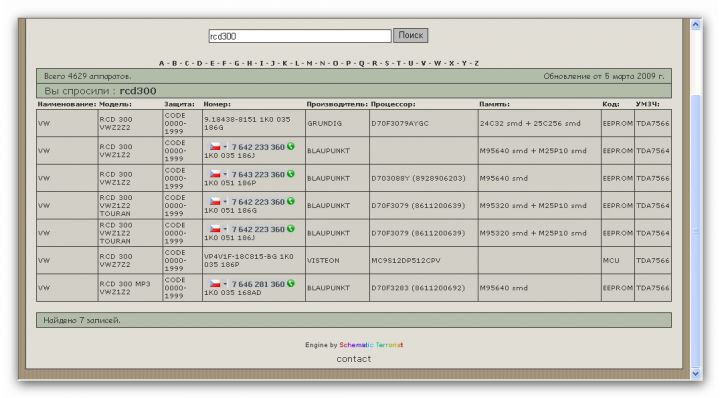Open the small arrow by the flag in the 1K0 051 186G row
This screenshot has height=398, width=720.
(225, 202)
